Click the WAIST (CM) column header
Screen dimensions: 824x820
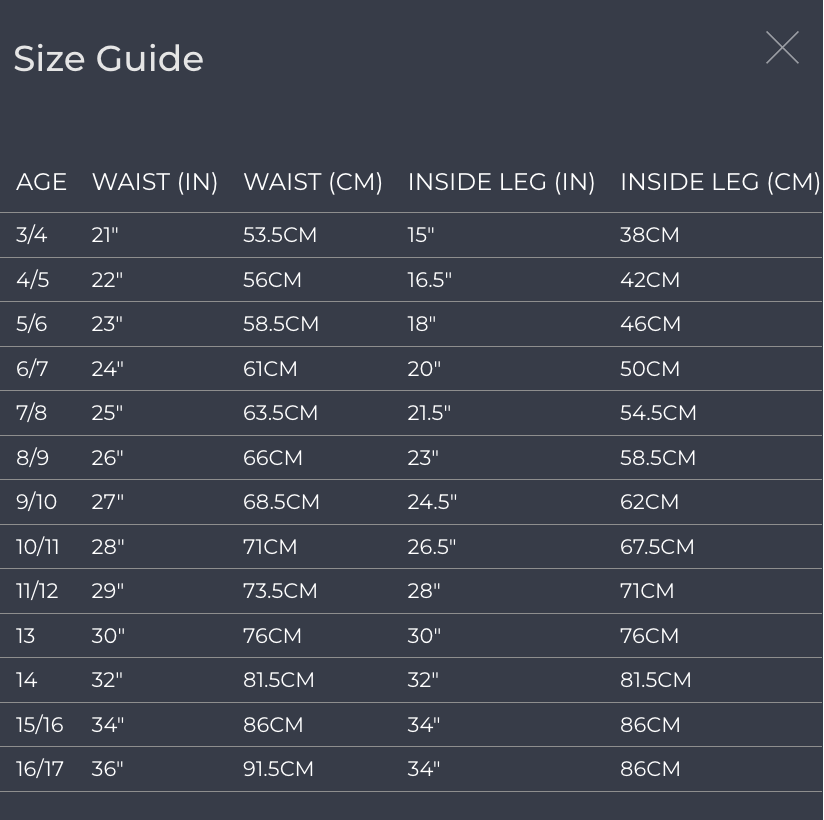pos(313,182)
